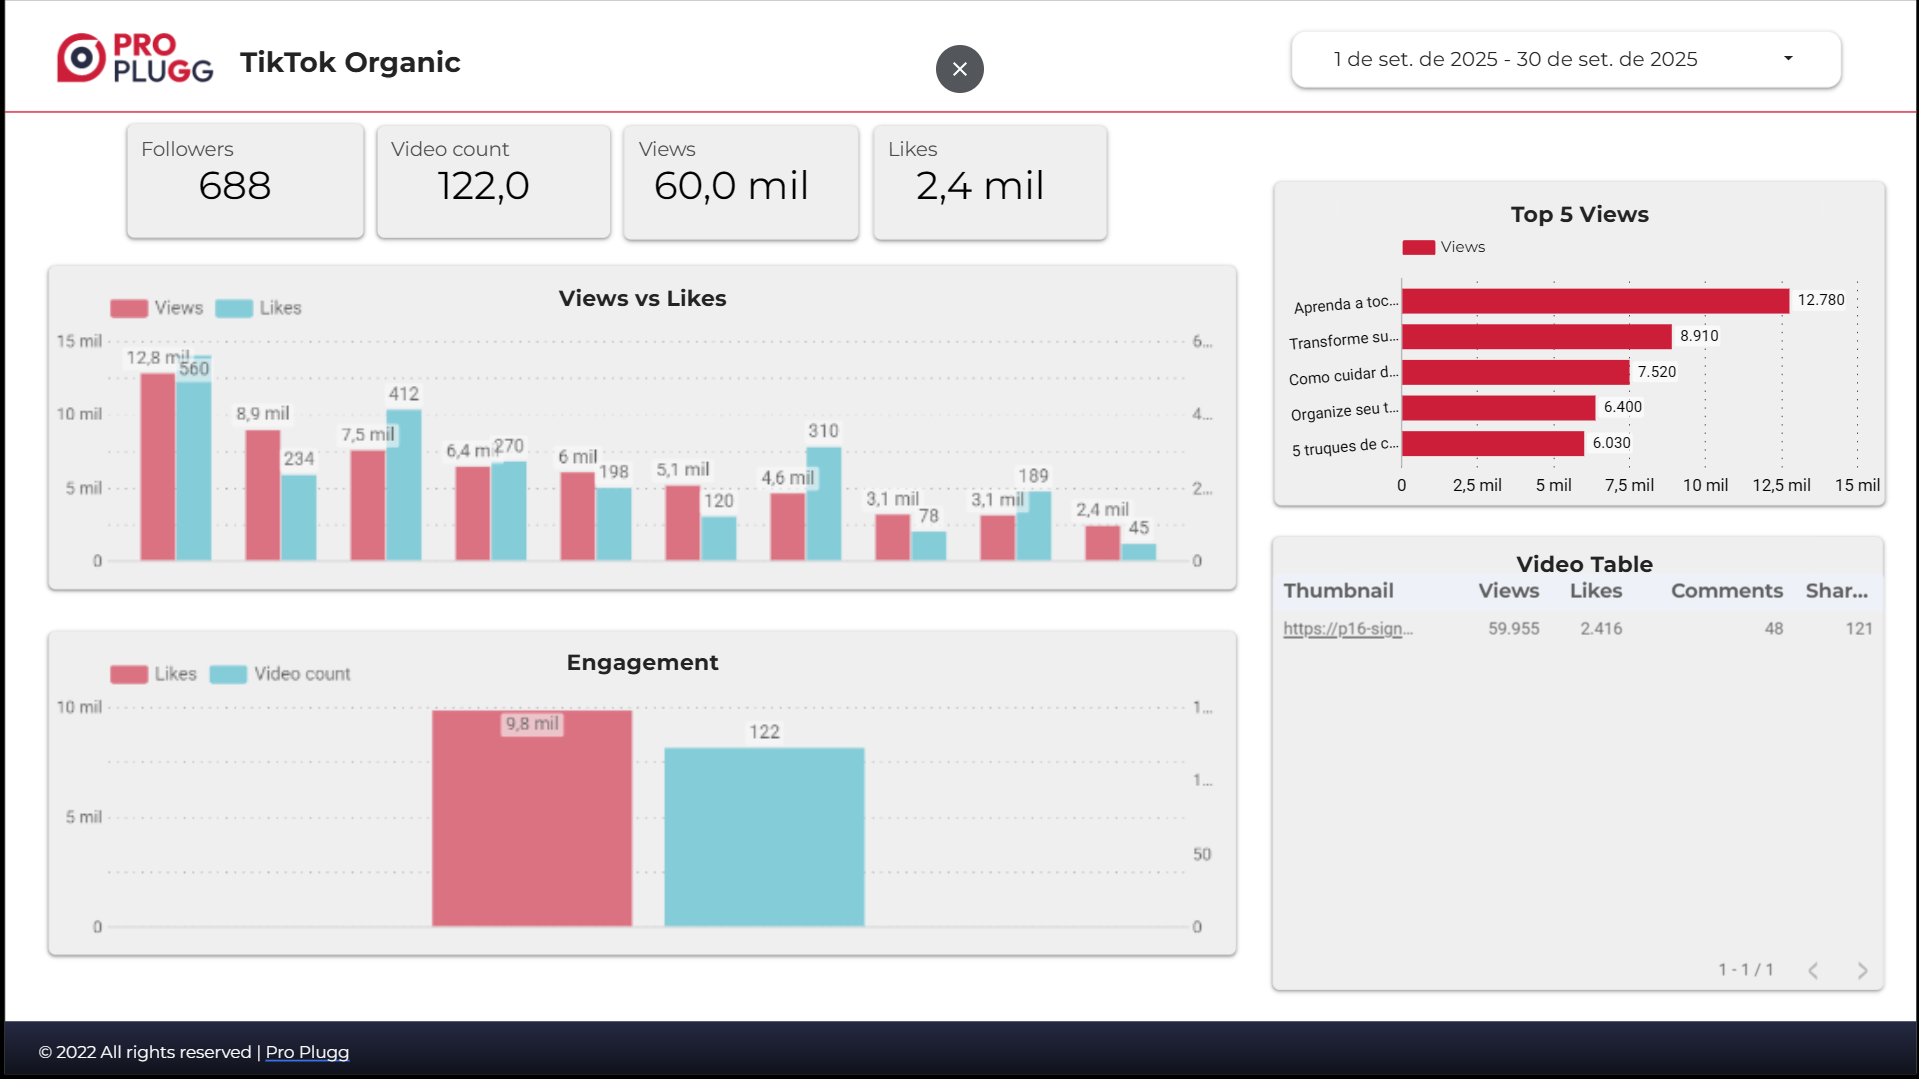This screenshot has height=1079, width=1919.
Task: Click the '5 truques de c...' bar with 6.030 views
Action: coord(1493,443)
